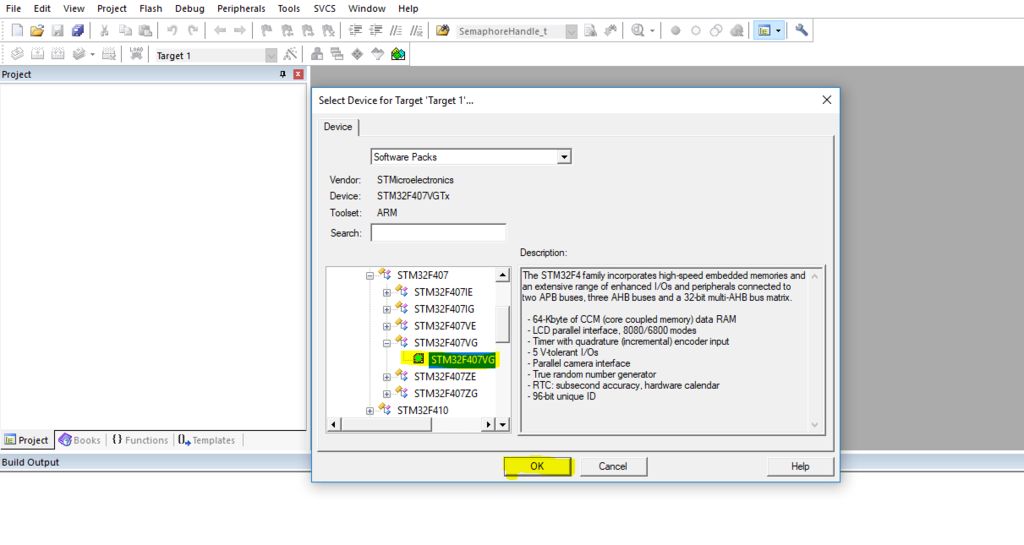The width and height of the screenshot is (1024, 545).
Task: Expand the STM32F407IG node
Action: 387,309
